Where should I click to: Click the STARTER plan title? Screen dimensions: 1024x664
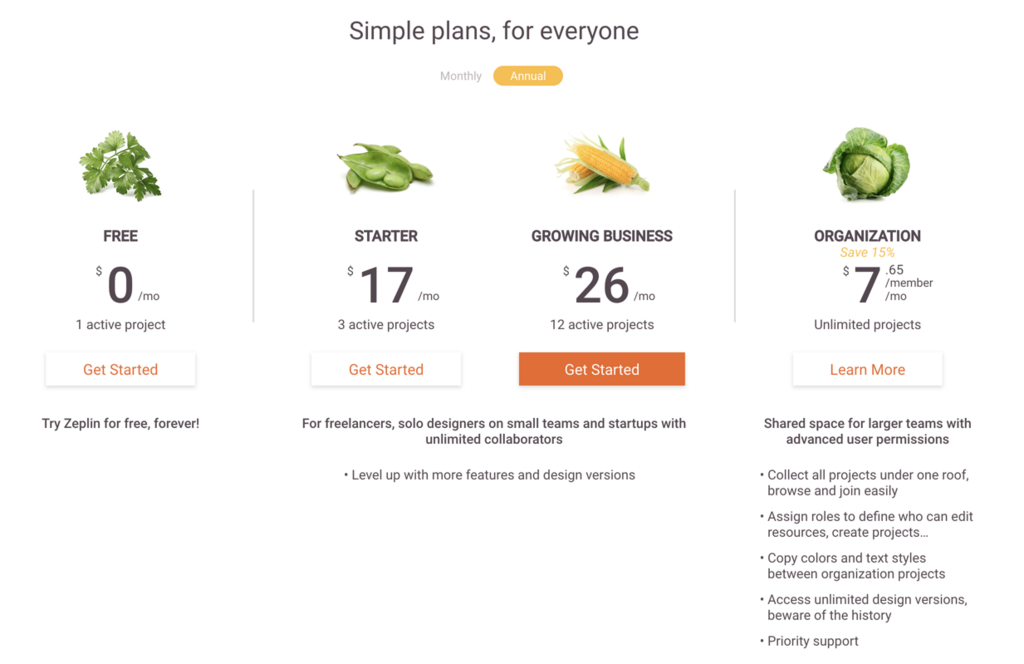pyautogui.click(x=386, y=236)
